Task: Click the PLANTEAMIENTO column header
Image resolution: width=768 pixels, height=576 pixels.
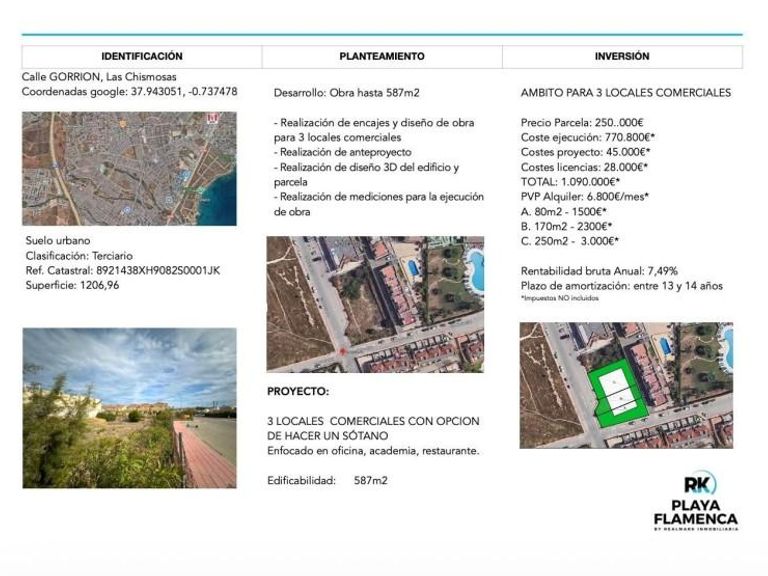Action: point(382,56)
